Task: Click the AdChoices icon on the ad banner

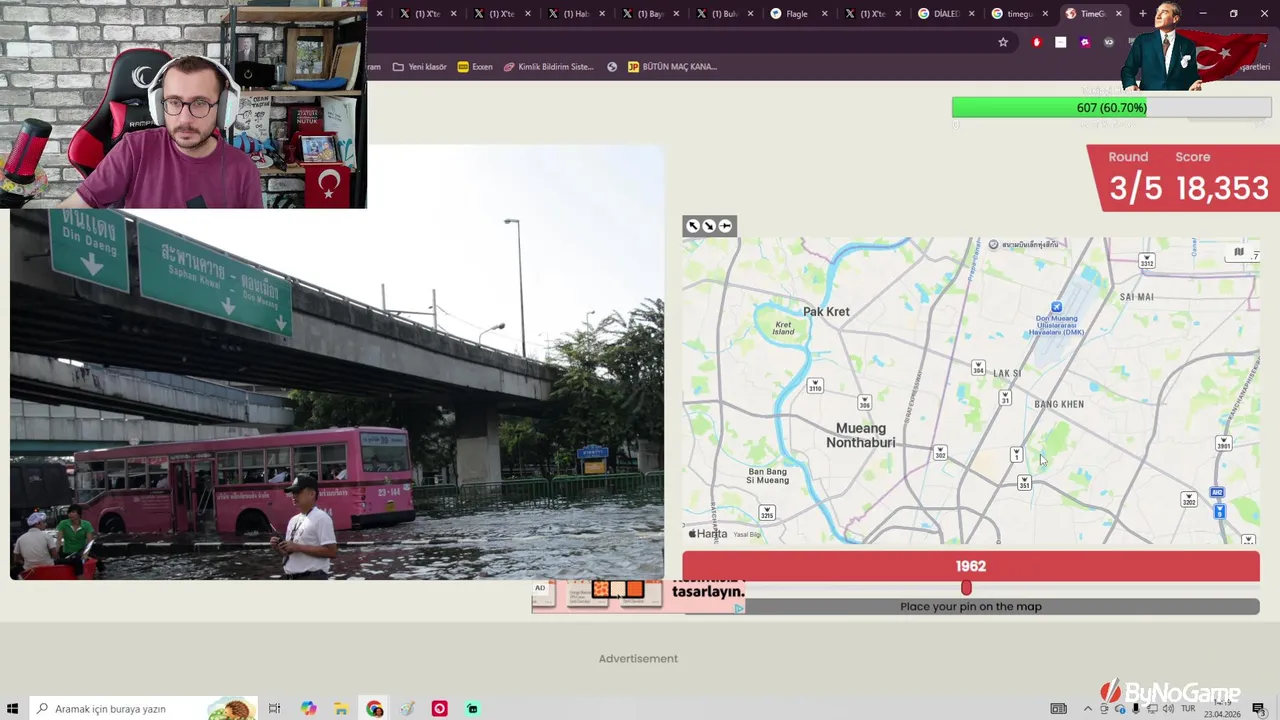Action: point(740,608)
